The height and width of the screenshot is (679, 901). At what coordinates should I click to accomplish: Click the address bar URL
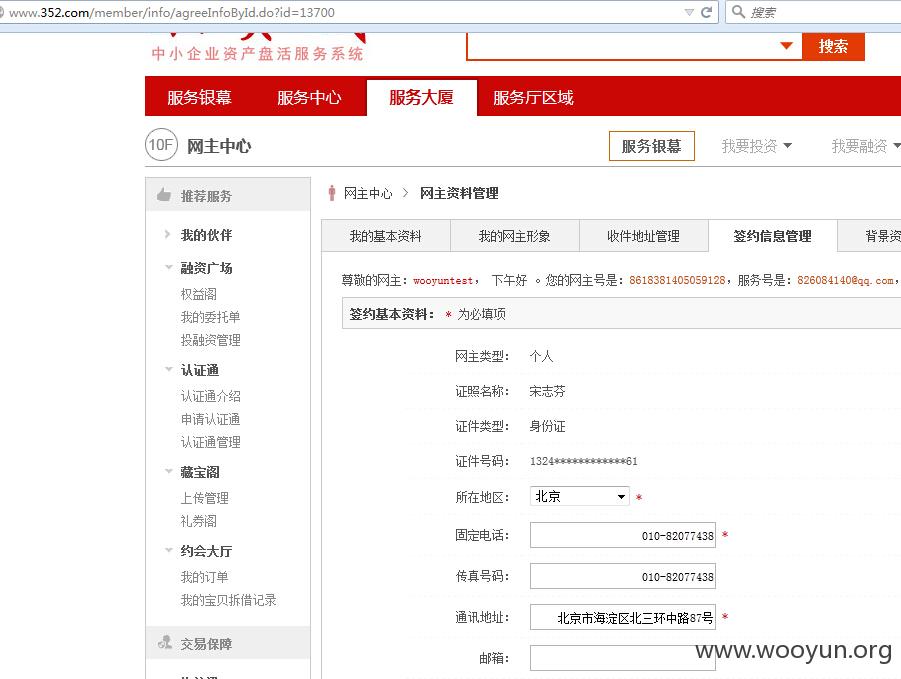click(x=172, y=12)
